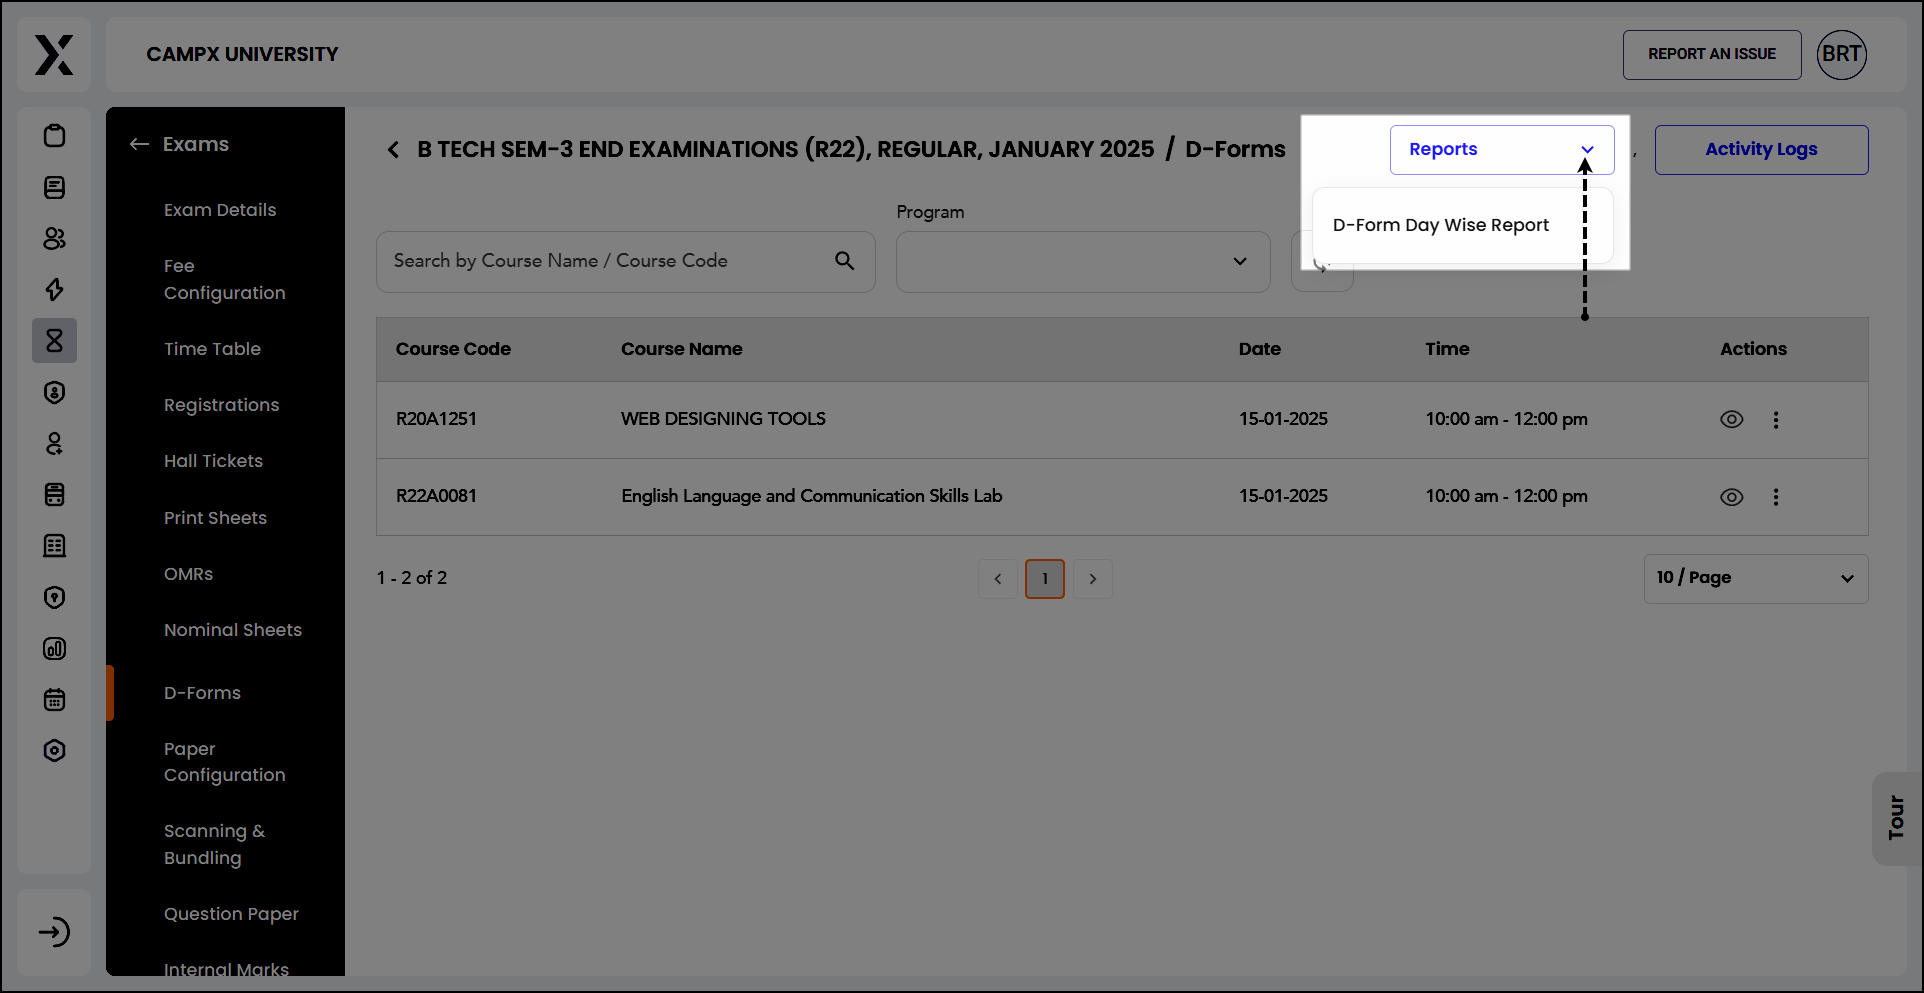Open the dollar shield icon in rail
1924x993 pixels.
[x=55, y=392]
